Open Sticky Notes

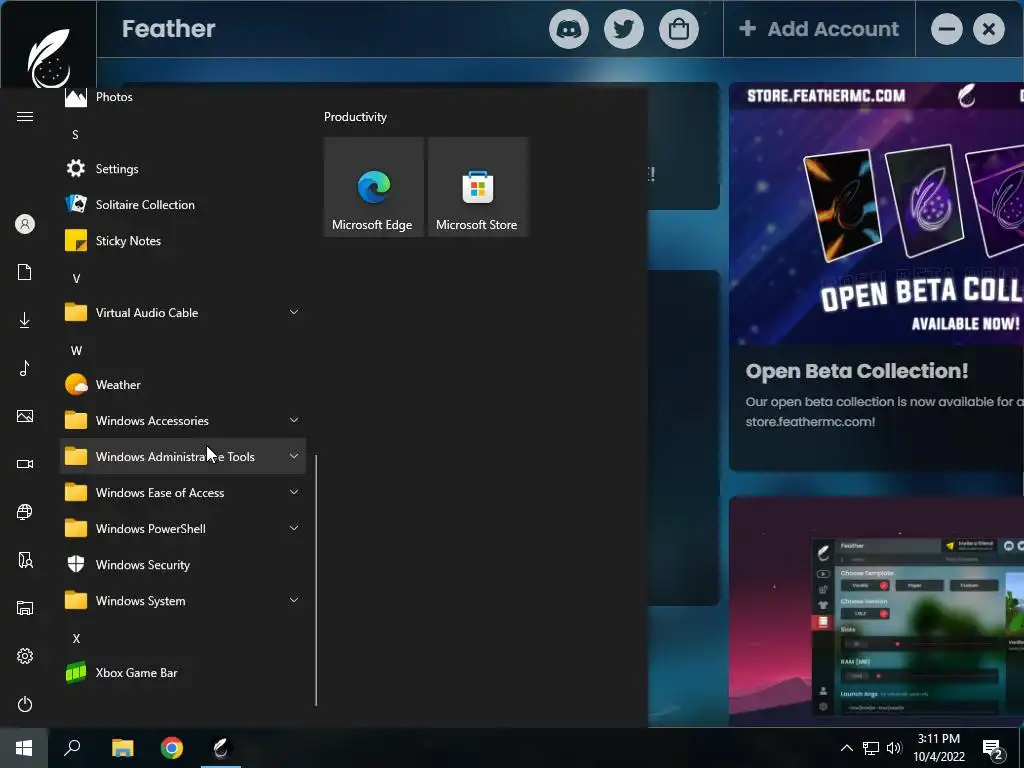click(x=183, y=240)
